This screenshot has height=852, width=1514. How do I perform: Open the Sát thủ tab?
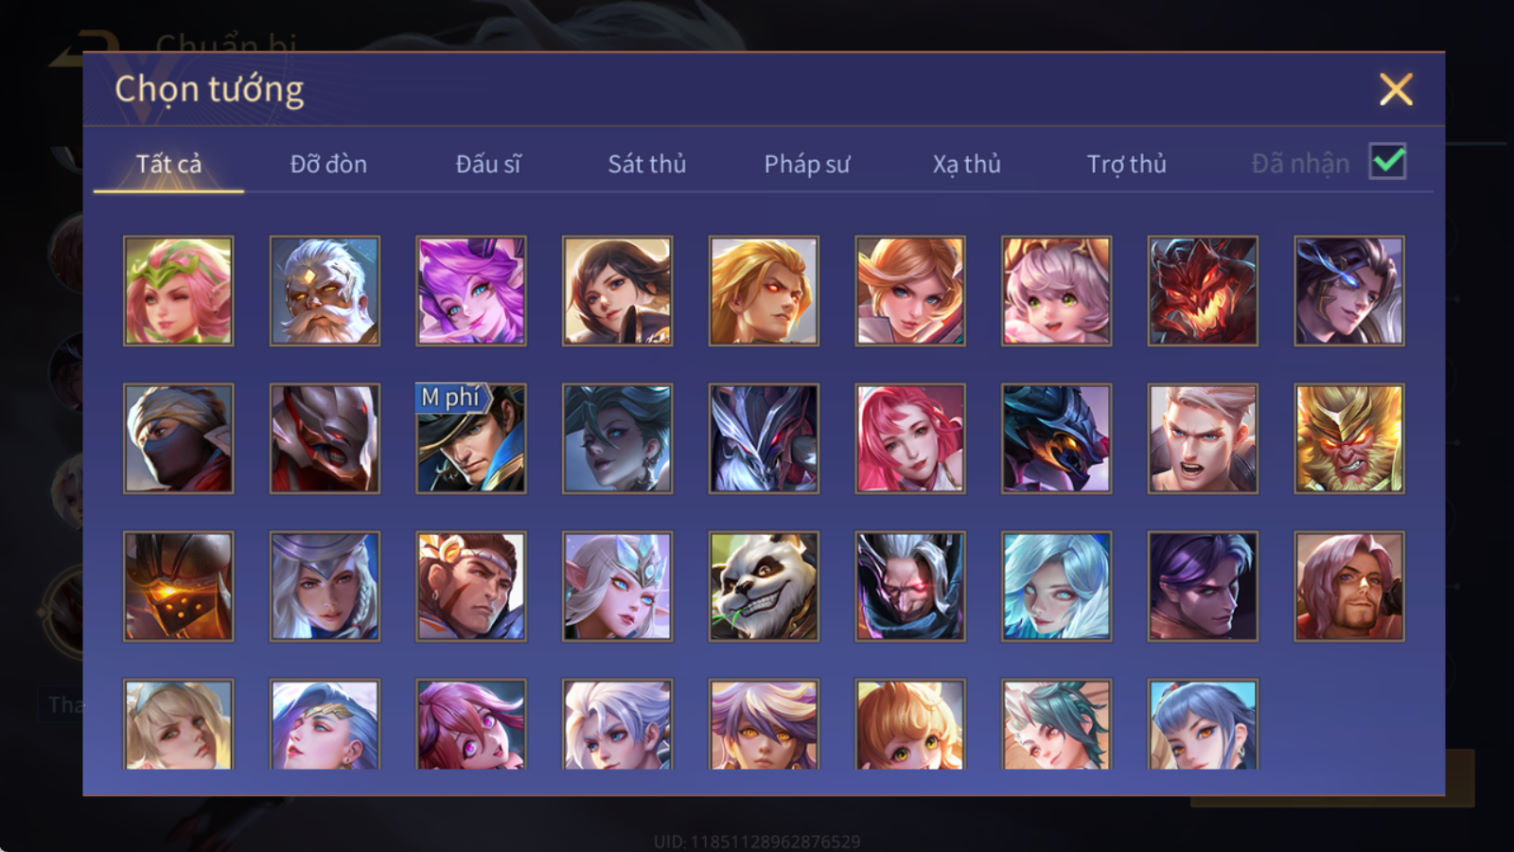(647, 164)
